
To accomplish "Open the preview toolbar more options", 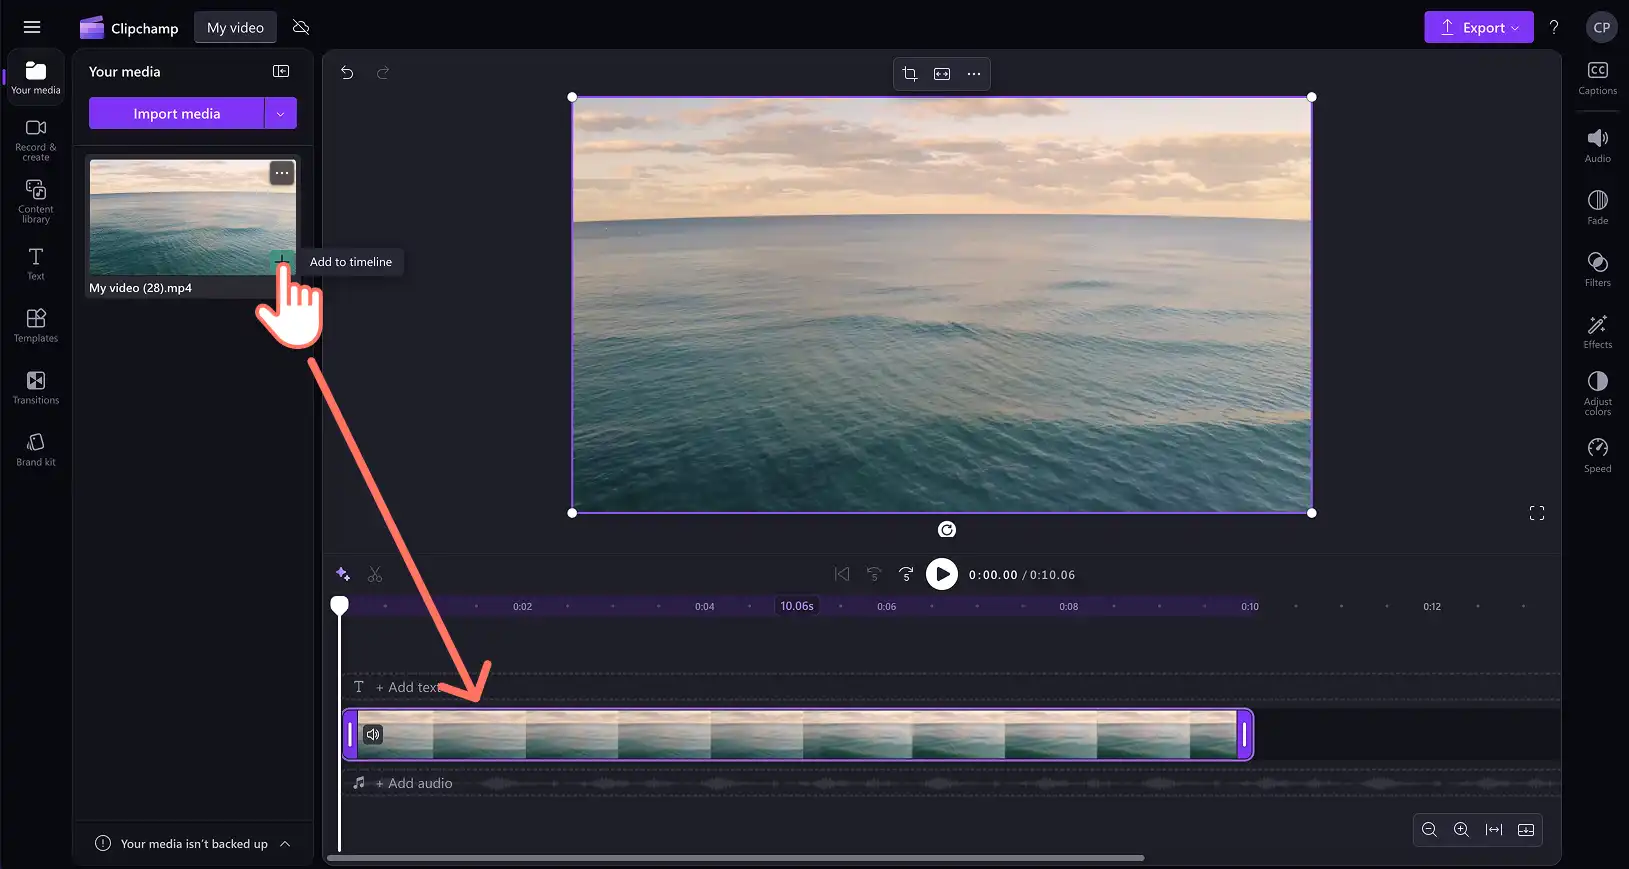I will pyautogui.click(x=974, y=73).
